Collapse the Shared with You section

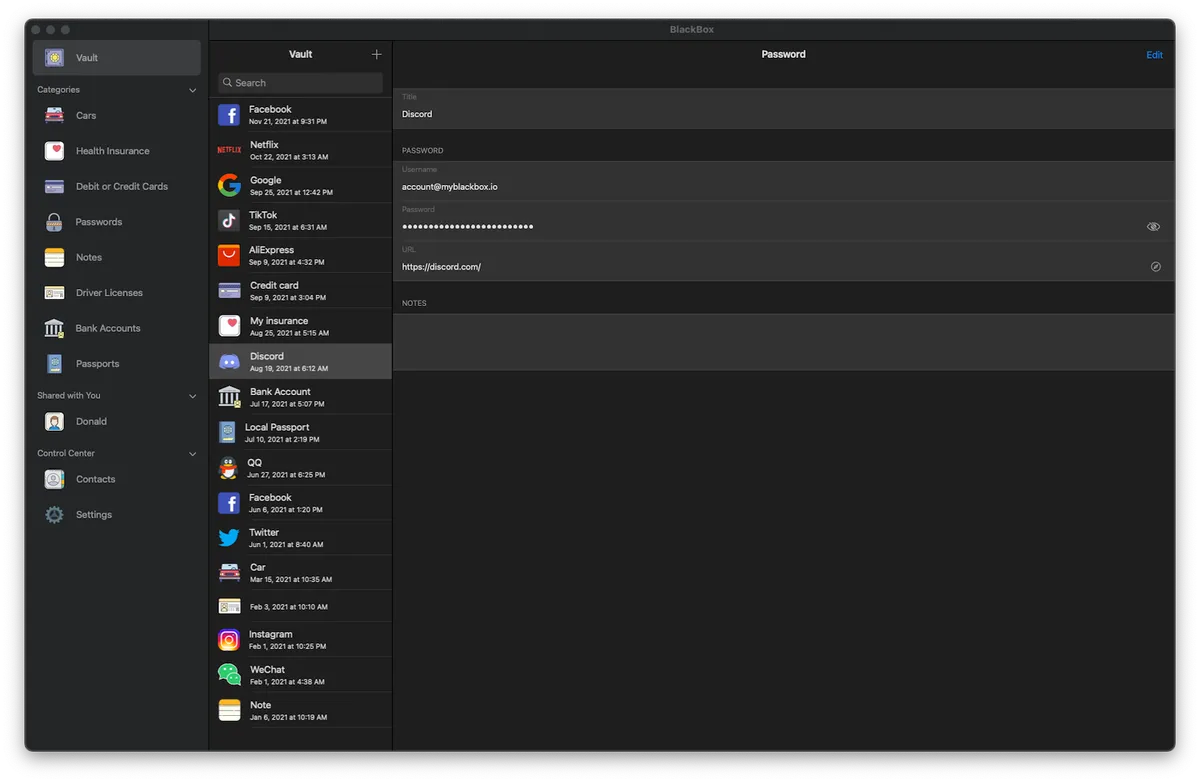click(x=191, y=395)
